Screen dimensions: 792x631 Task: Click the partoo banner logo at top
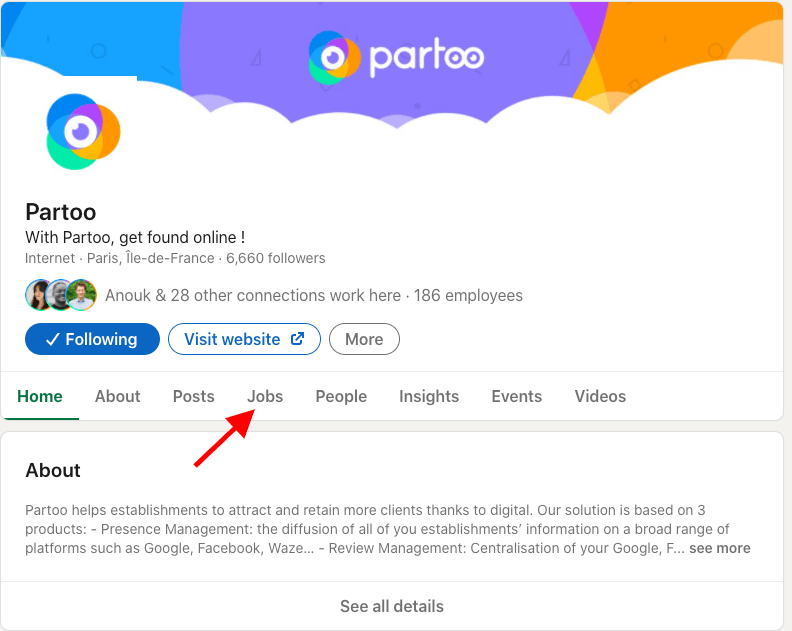(x=397, y=57)
